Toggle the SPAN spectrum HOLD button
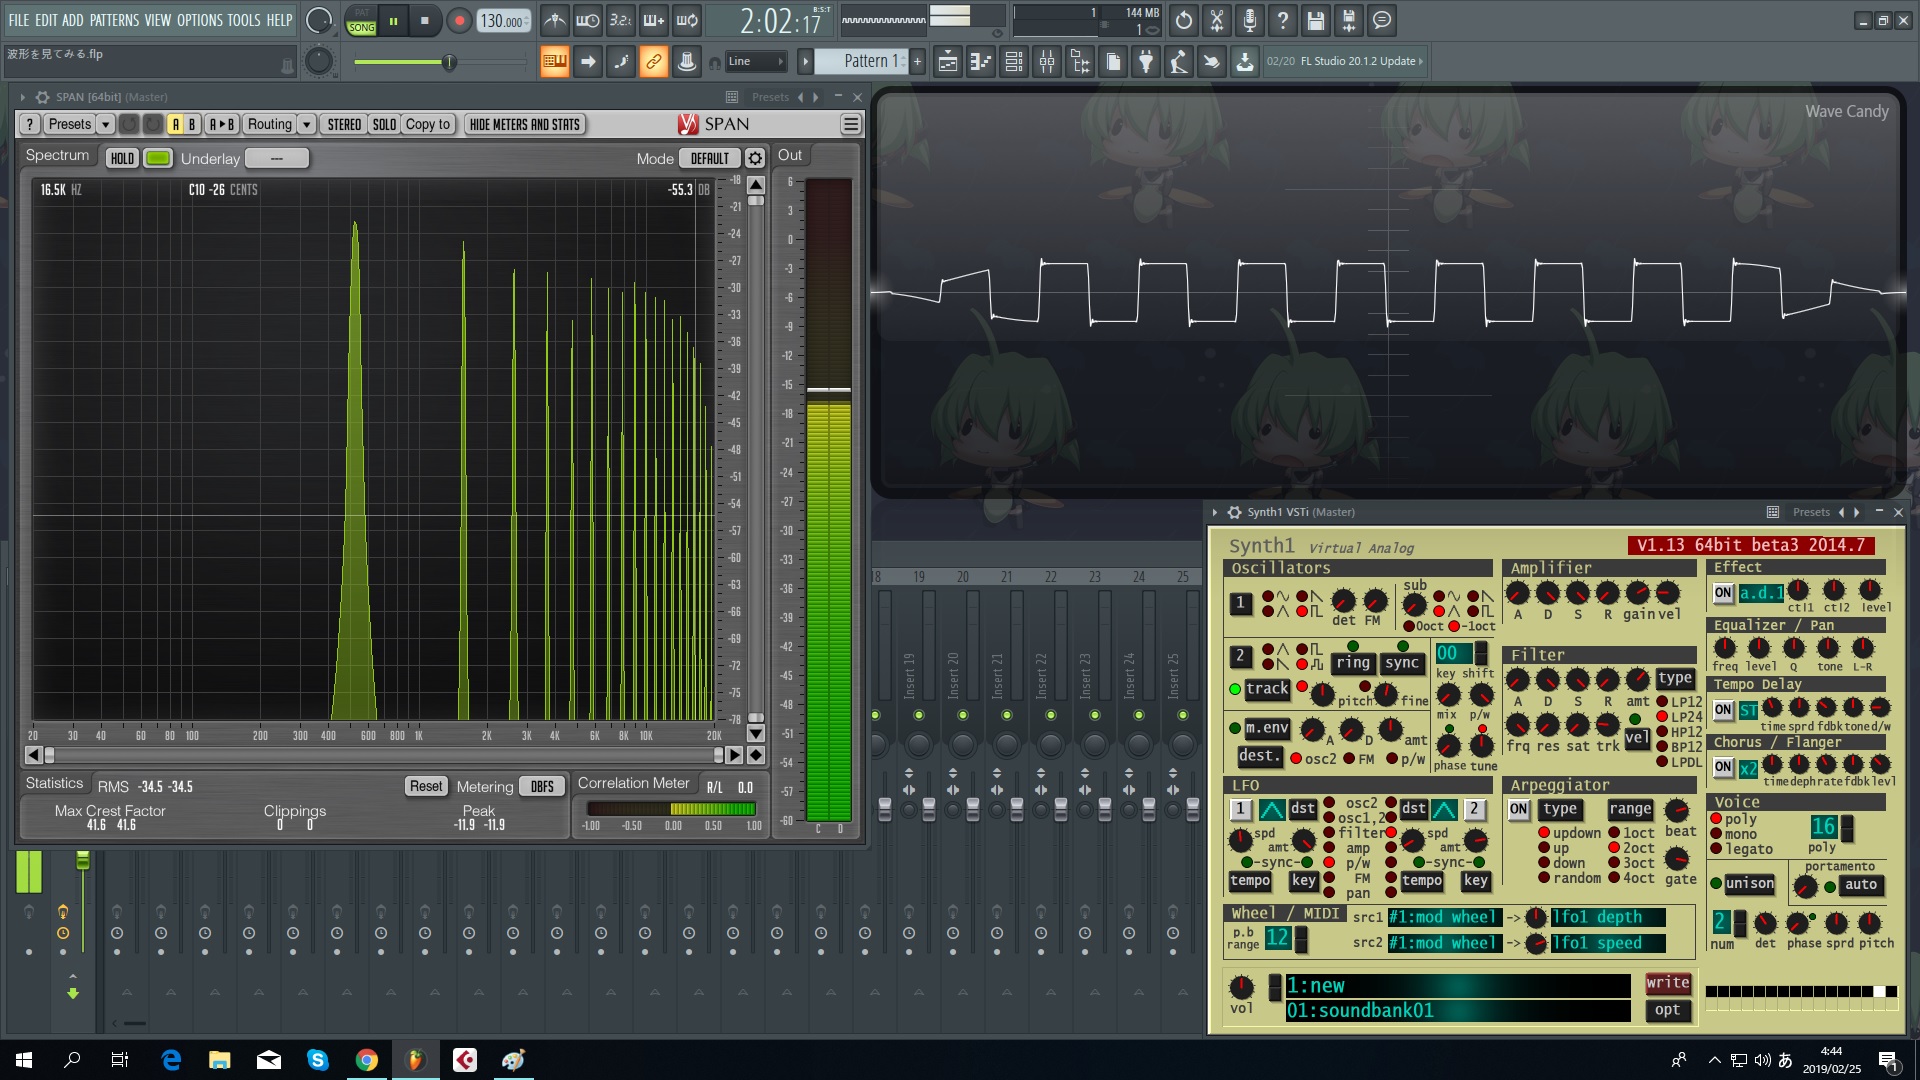Image resolution: width=1920 pixels, height=1080 pixels. point(122,158)
